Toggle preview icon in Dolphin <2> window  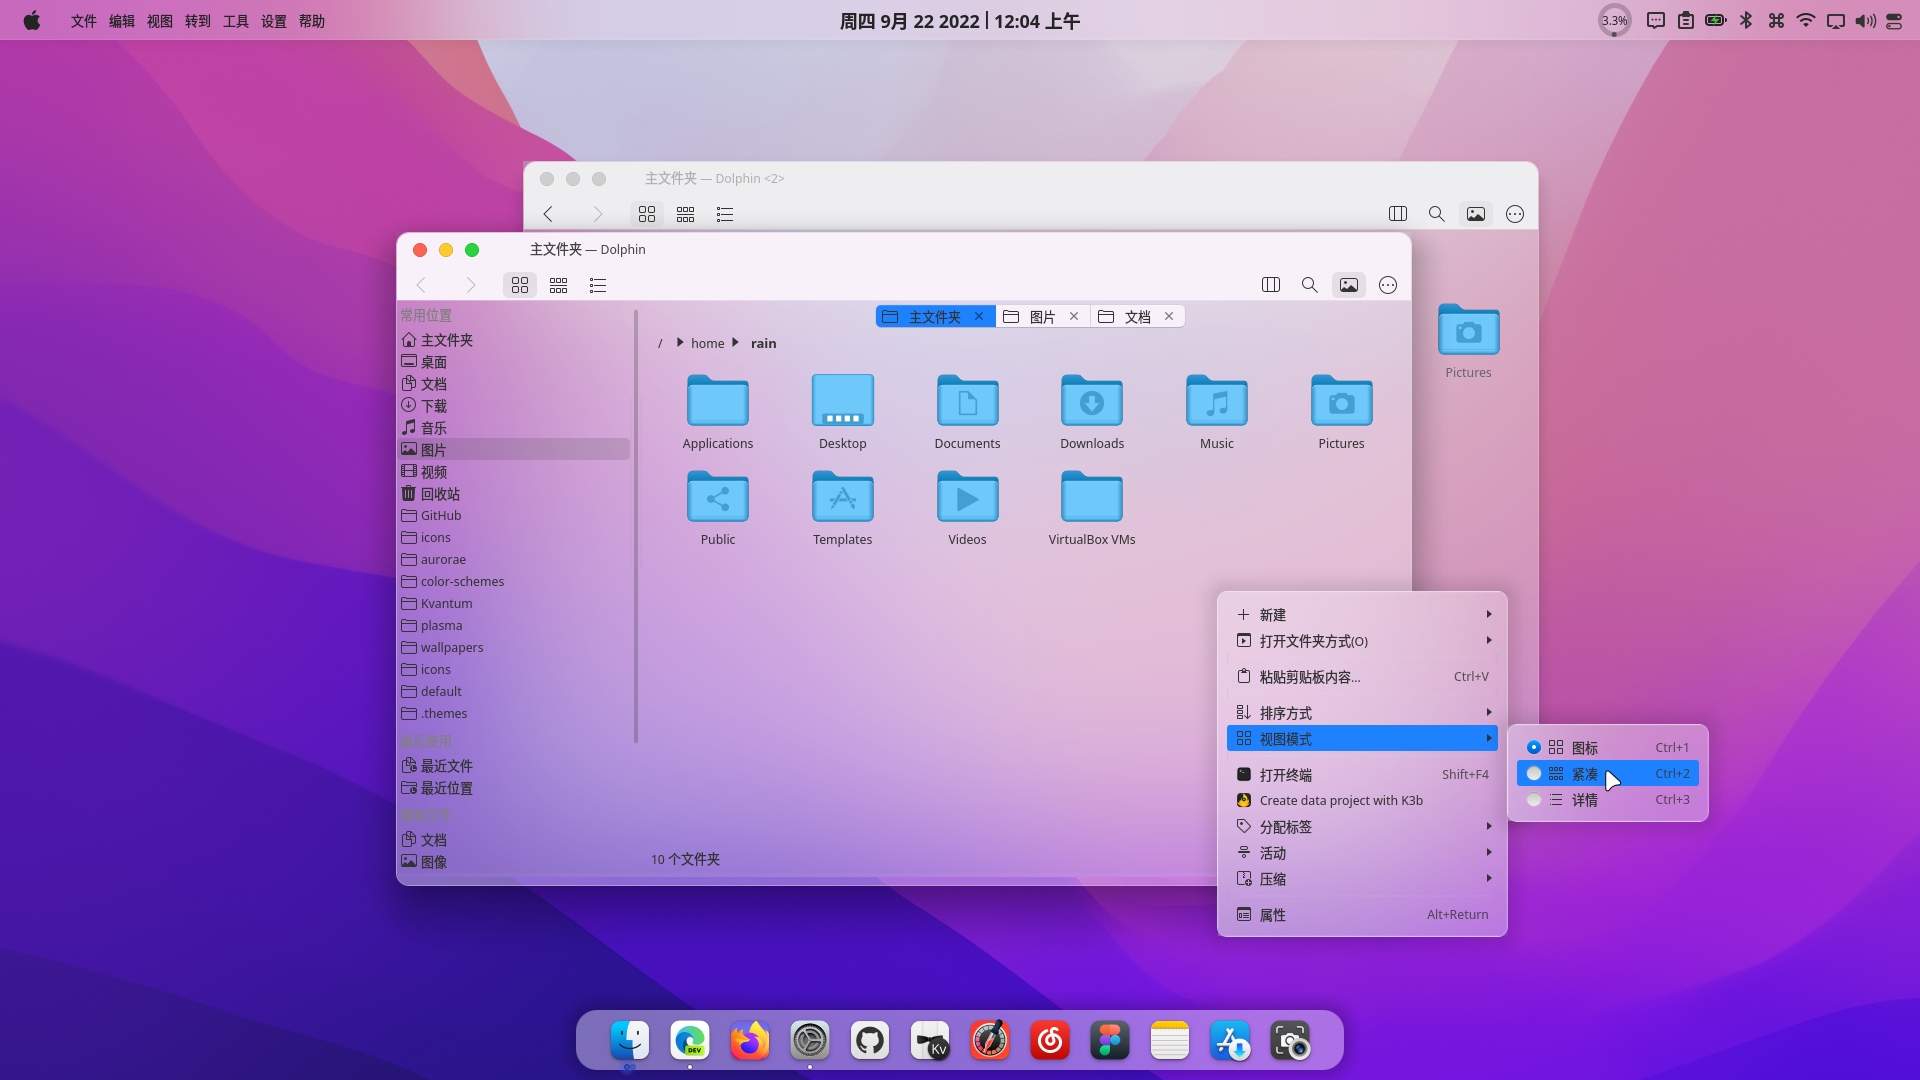pyautogui.click(x=1476, y=214)
